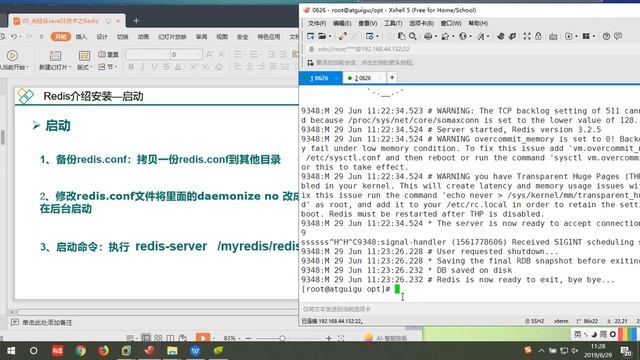Viewport: 640px width, 360px height.
Task: Switch to WPS 插入 ribbon tab
Action: pyautogui.click(x=81, y=37)
